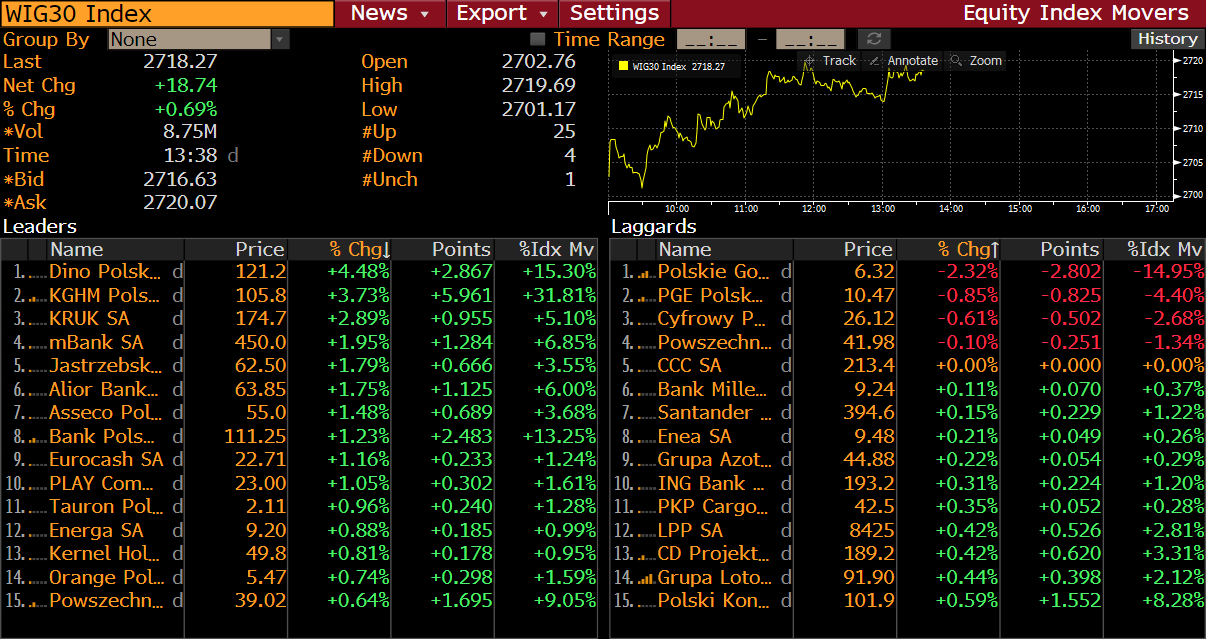Click the Time Range start time field

[x=711, y=39]
